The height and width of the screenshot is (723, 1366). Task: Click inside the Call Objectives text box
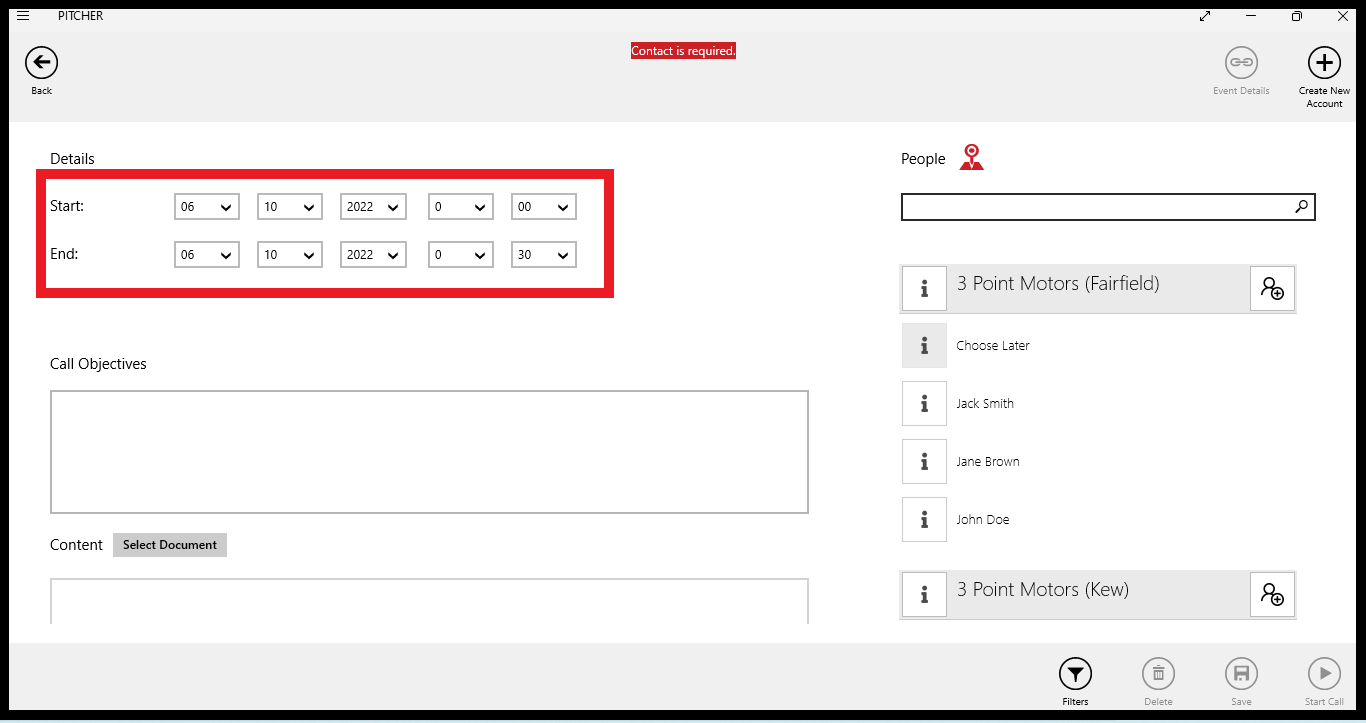coord(429,452)
